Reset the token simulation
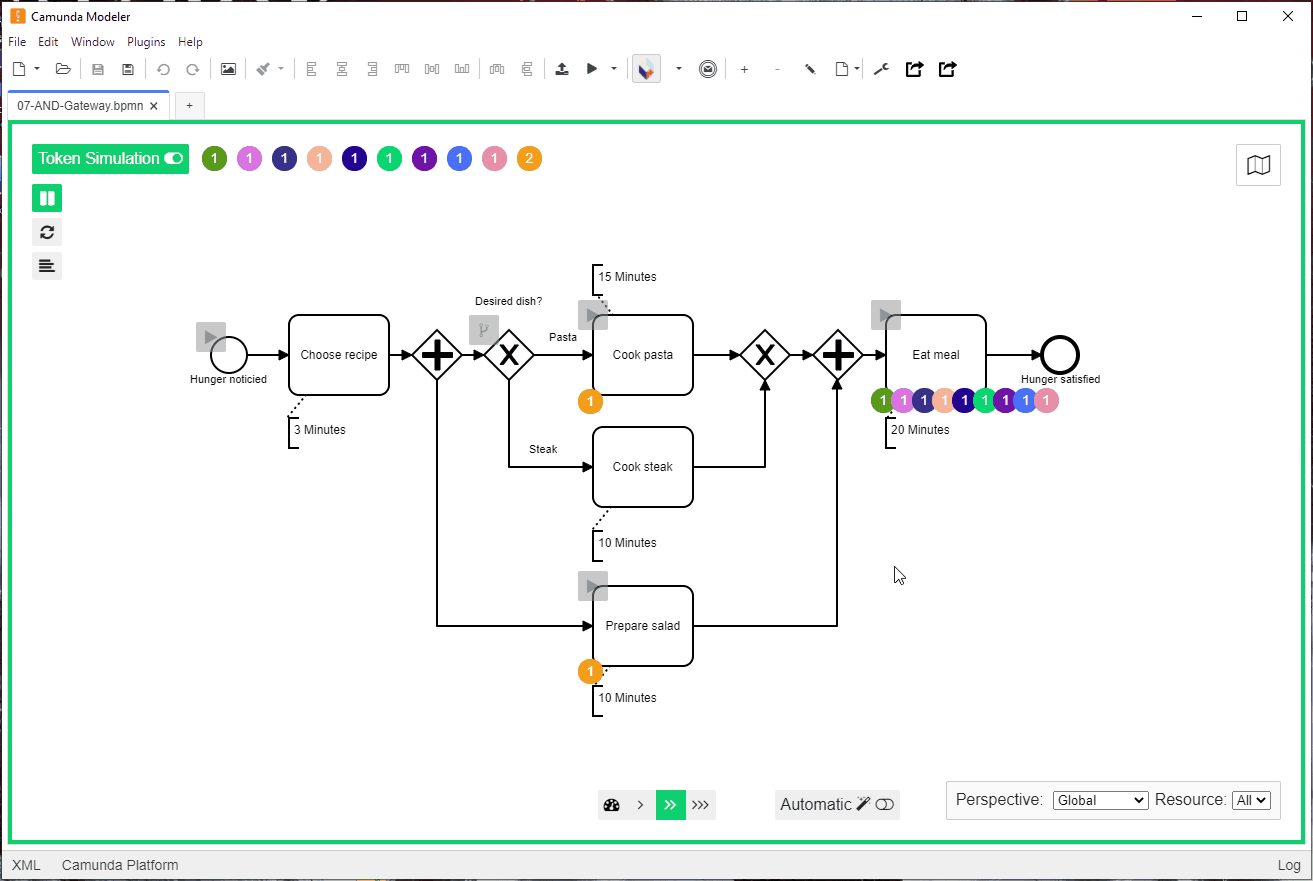 tap(47, 231)
